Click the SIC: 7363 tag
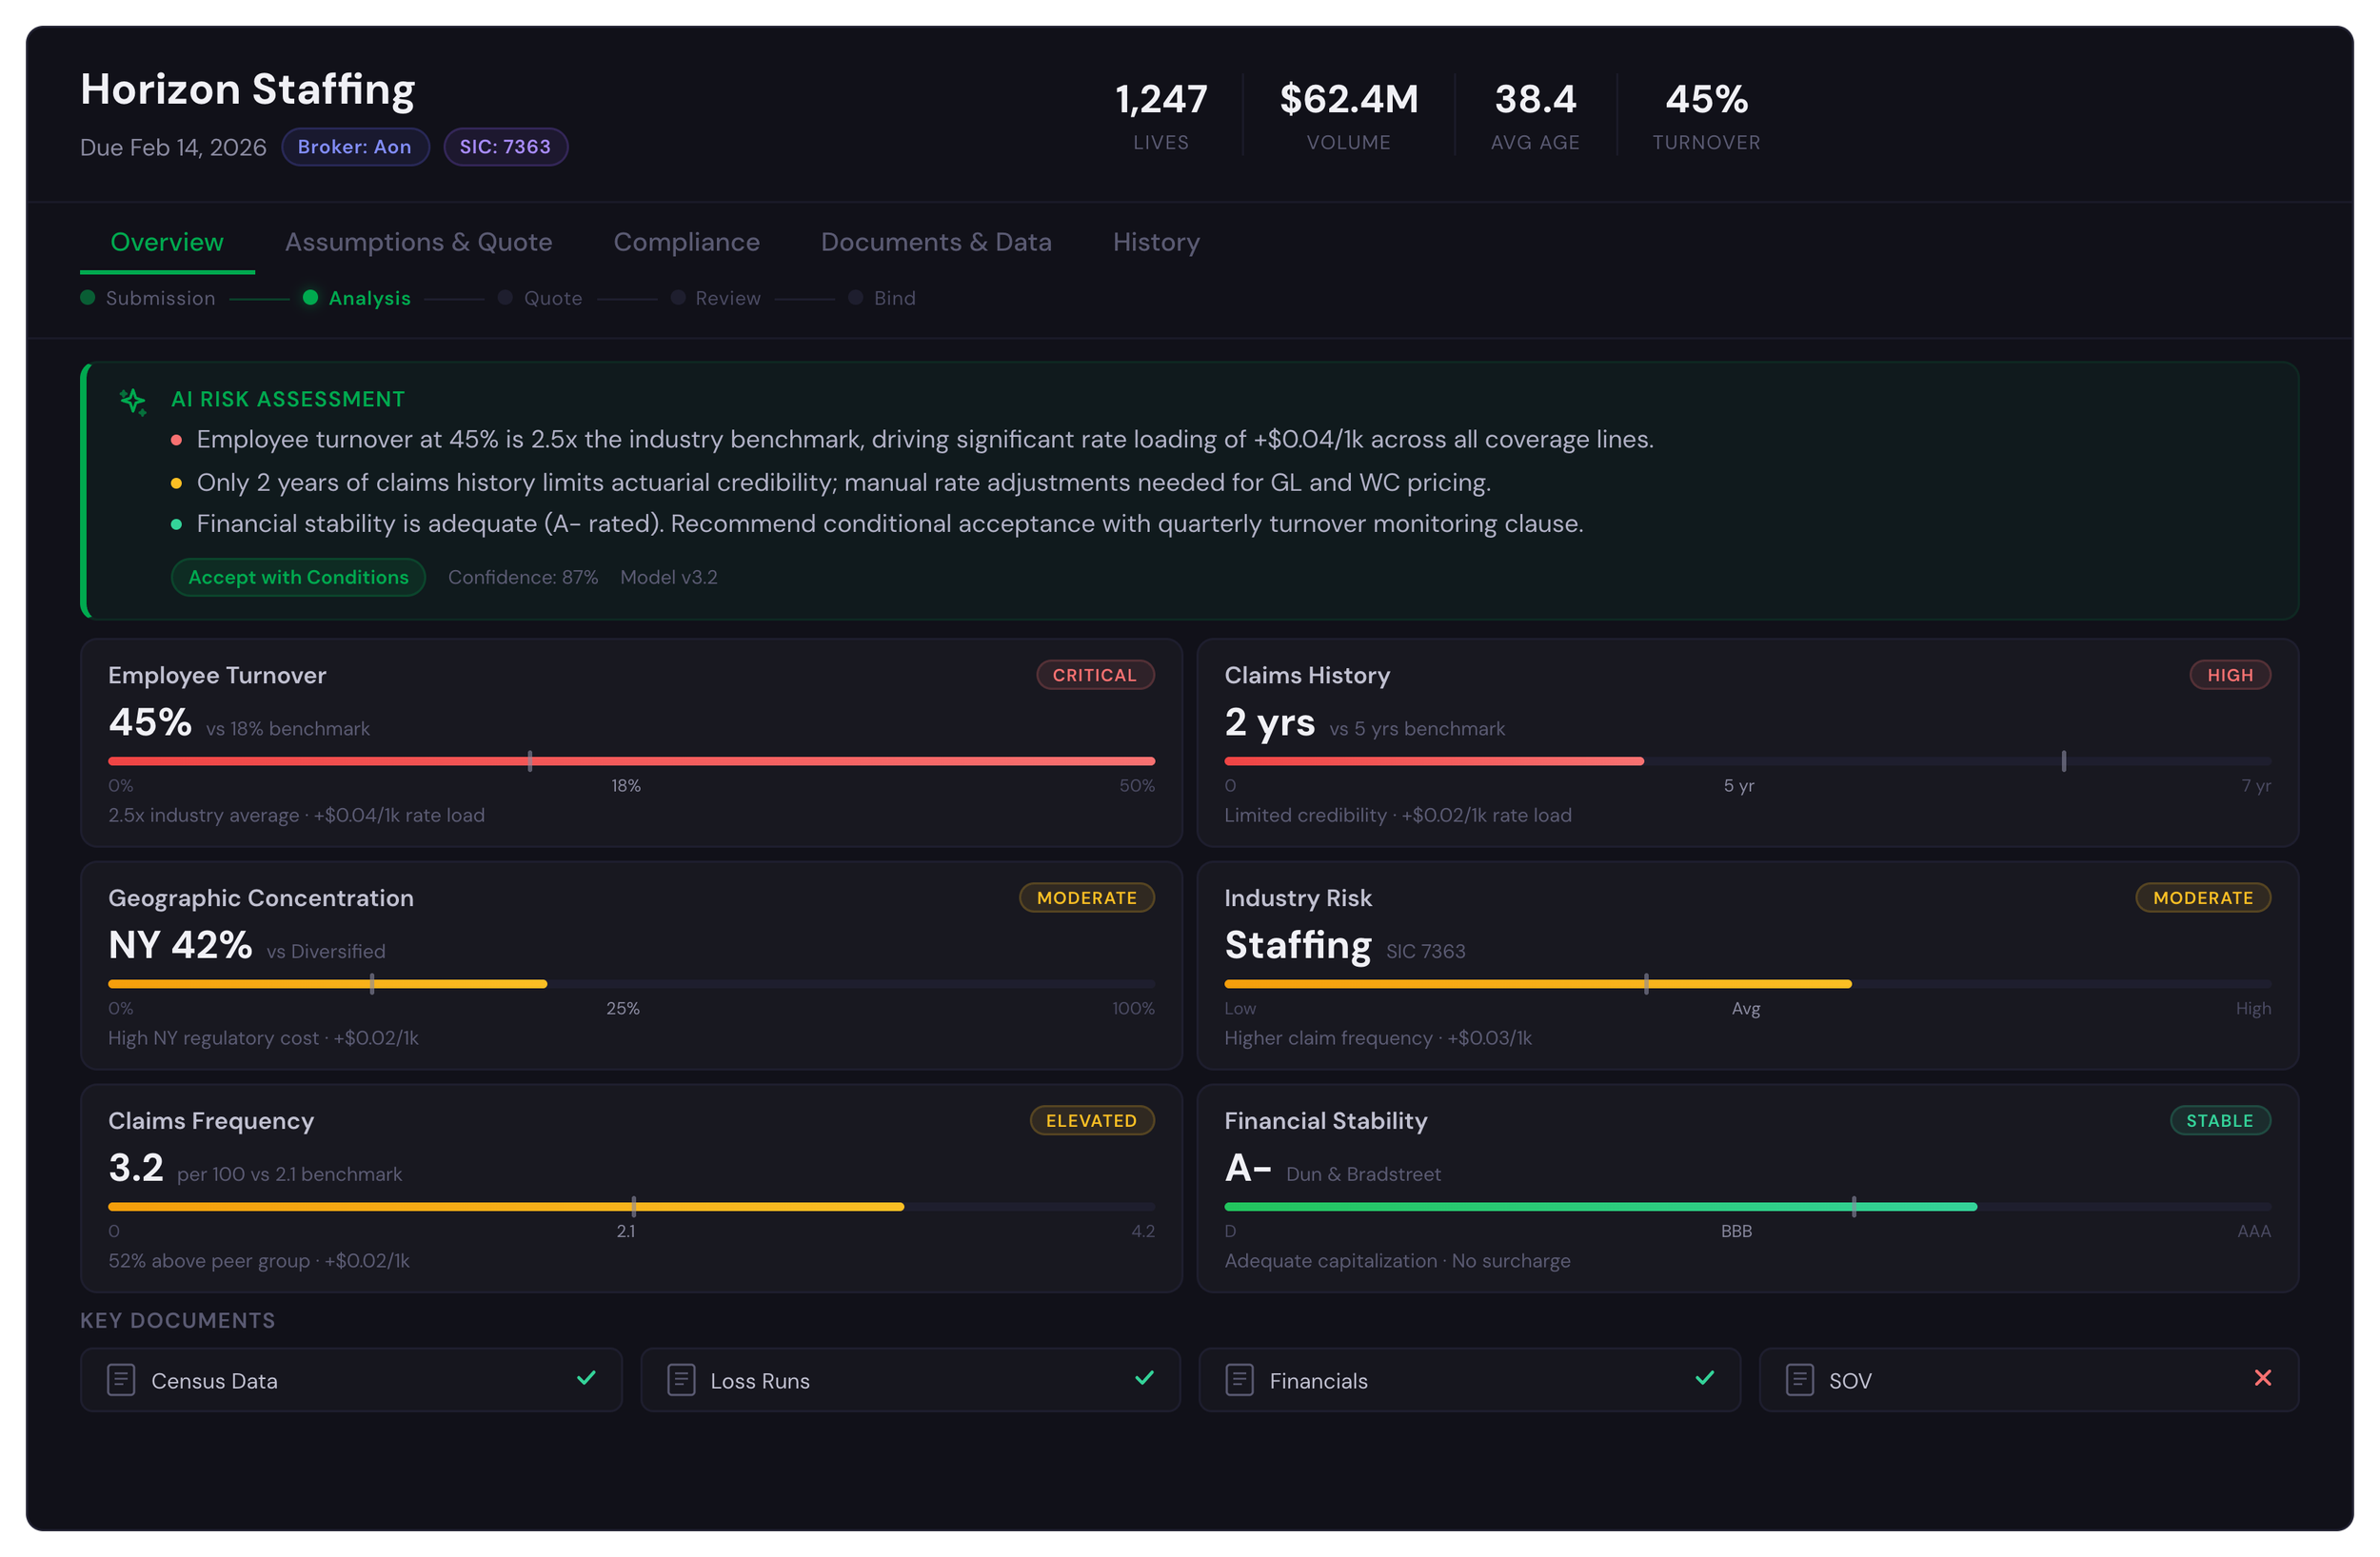 click(505, 147)
